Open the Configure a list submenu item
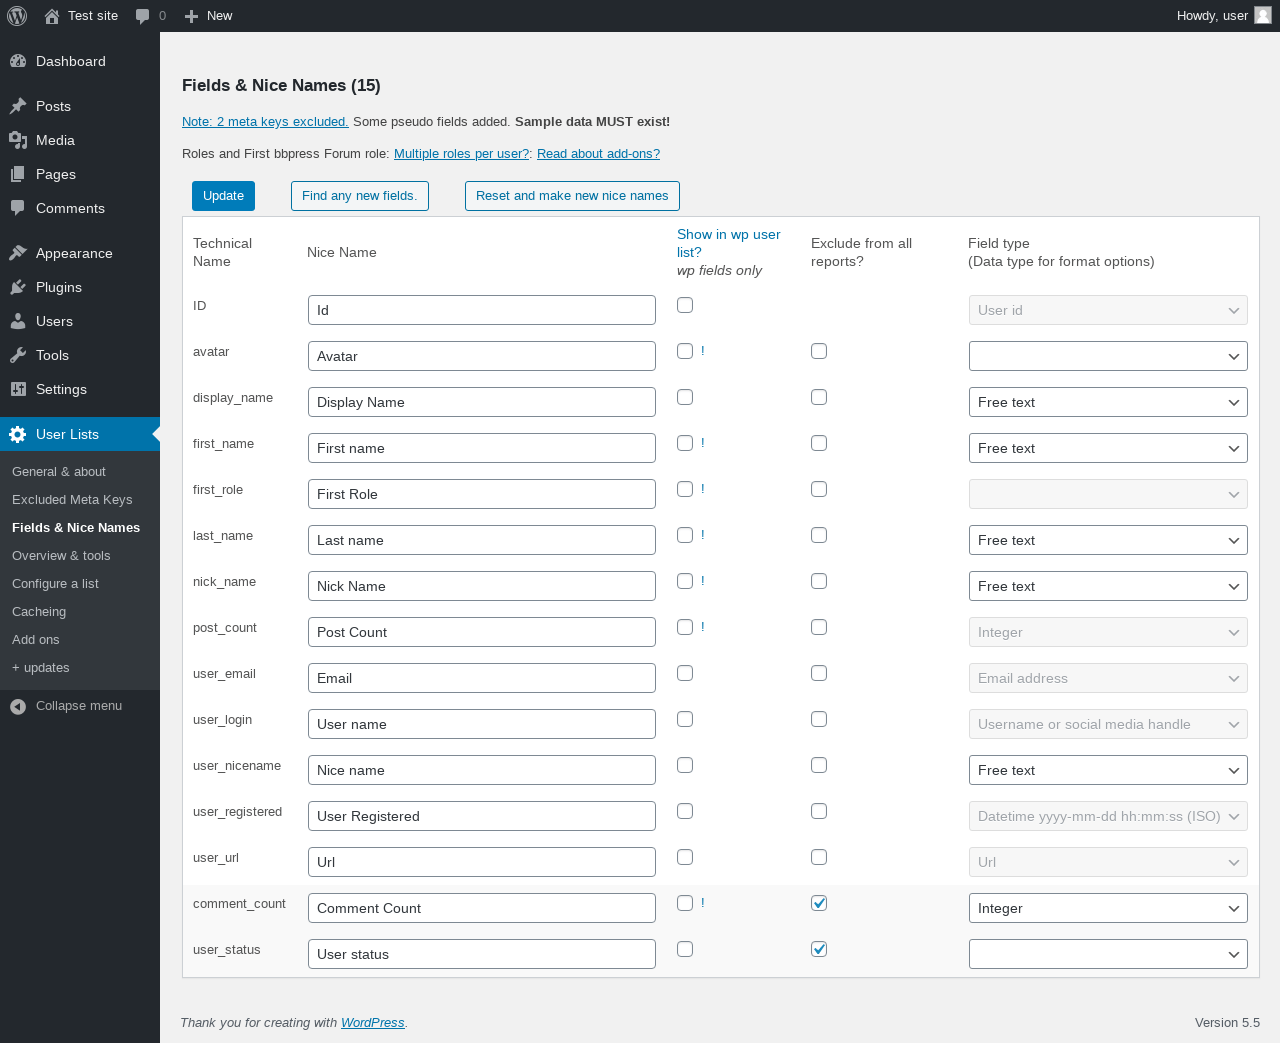The height and width of the screenshot is (1043, 1280). (55, 584)
